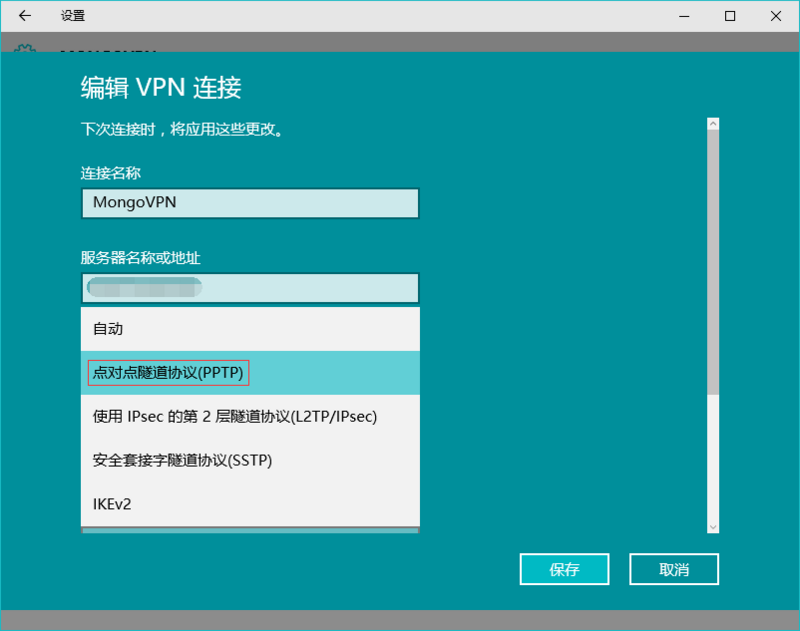Click the 连接名称 input showing MongoVPN

(x=249, y=203)
